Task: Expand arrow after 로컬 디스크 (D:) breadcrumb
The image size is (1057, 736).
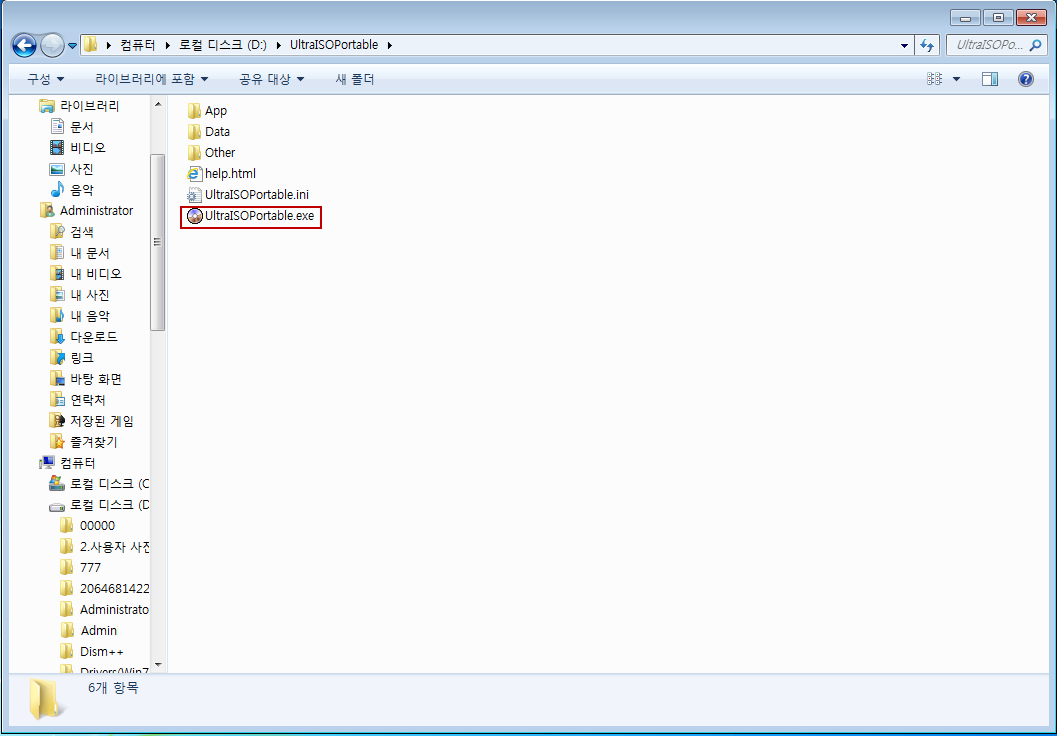Action: 278,45
